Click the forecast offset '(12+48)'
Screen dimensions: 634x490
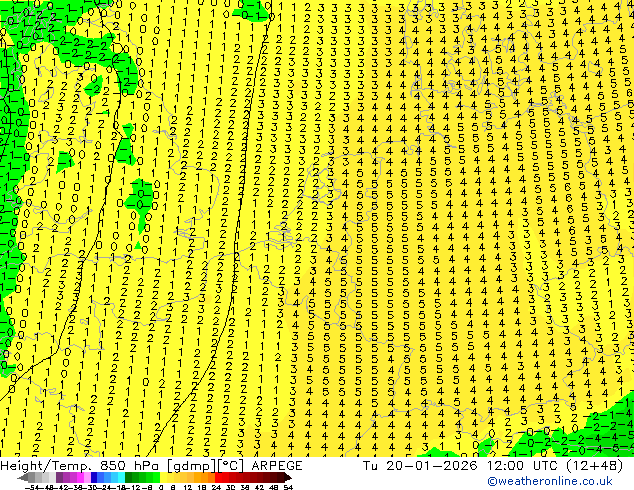coord(594,466)
